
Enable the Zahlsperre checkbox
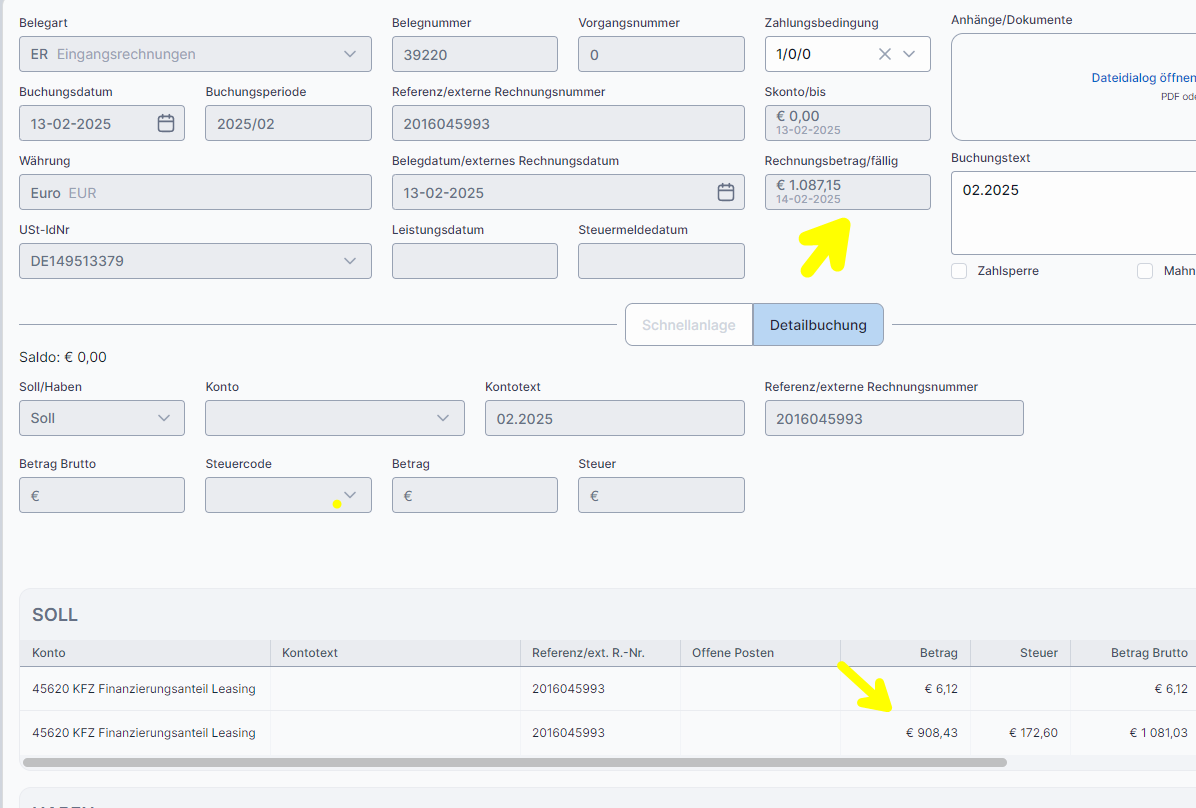tap(959, 271)
